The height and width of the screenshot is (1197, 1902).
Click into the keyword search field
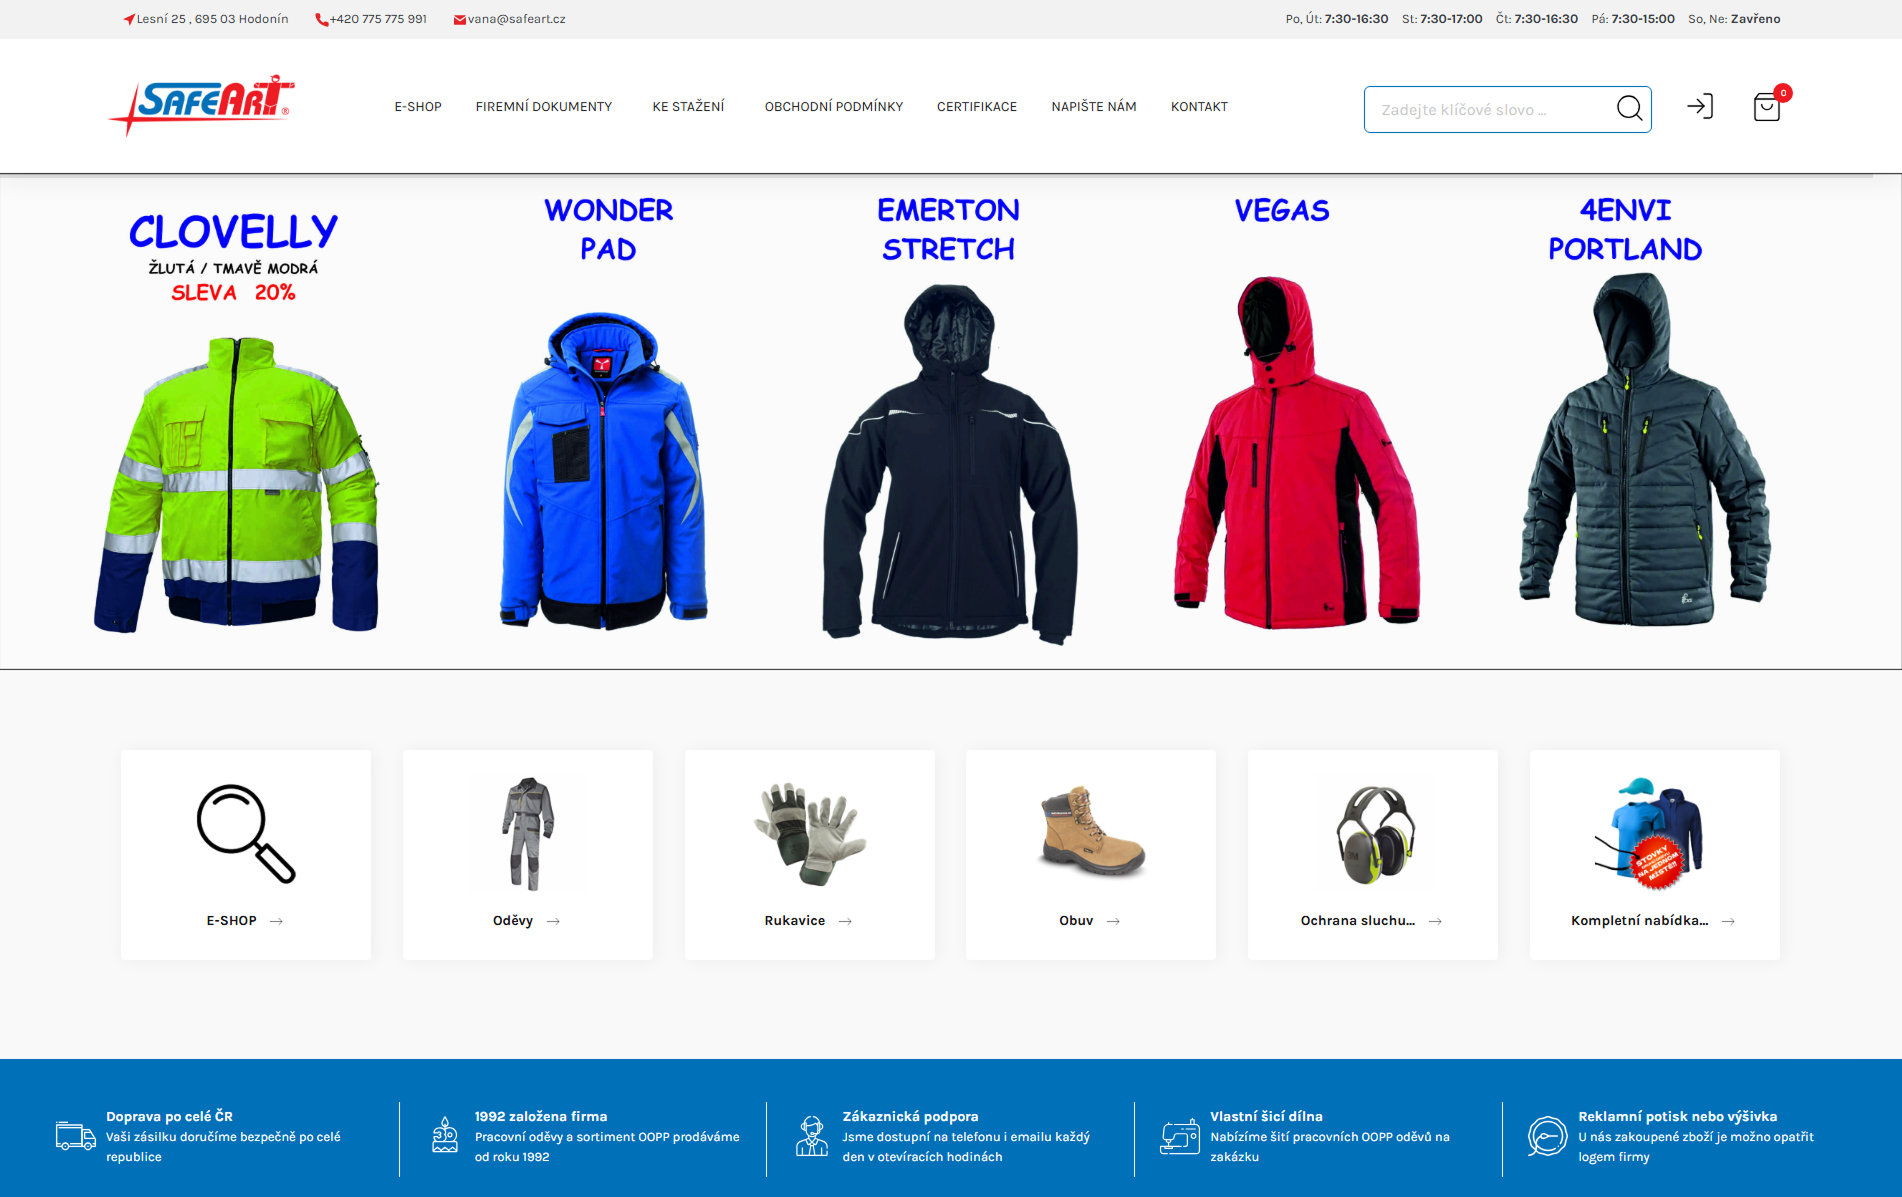click(x=1490, y=109)
